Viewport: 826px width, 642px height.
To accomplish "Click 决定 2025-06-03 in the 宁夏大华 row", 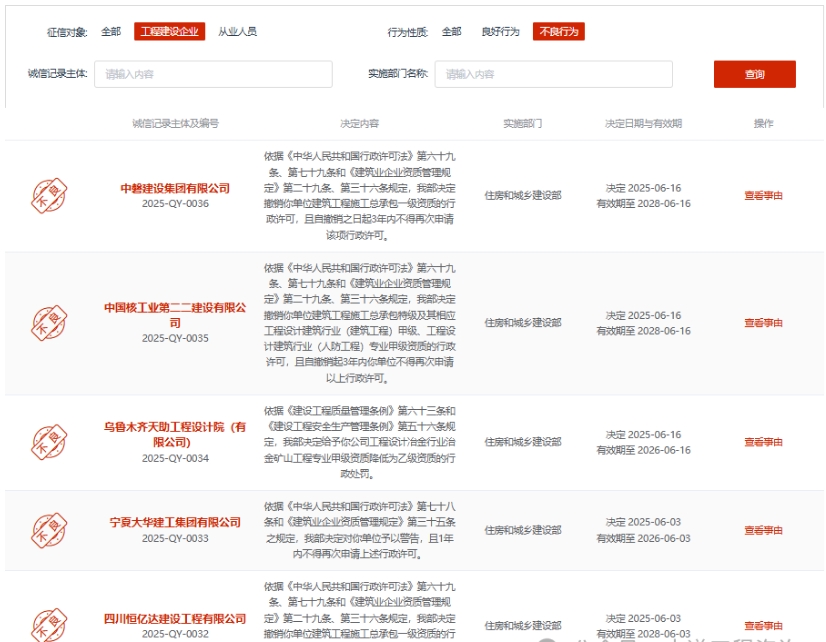I will coord(643,522).
